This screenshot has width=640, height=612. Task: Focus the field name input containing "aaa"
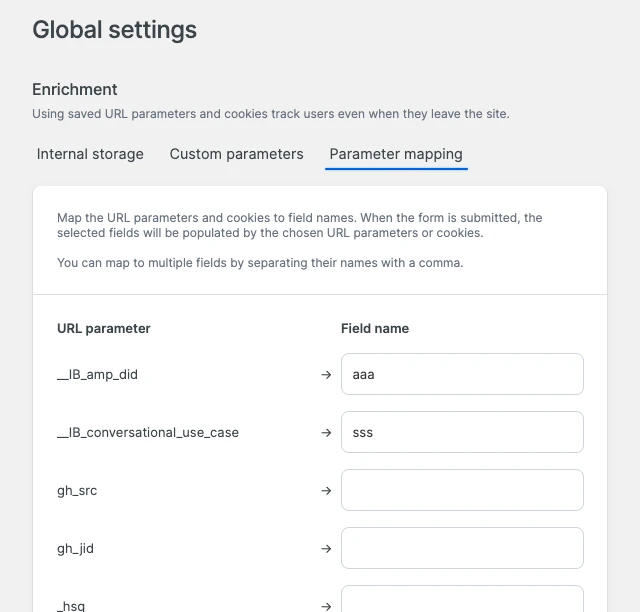462,374
